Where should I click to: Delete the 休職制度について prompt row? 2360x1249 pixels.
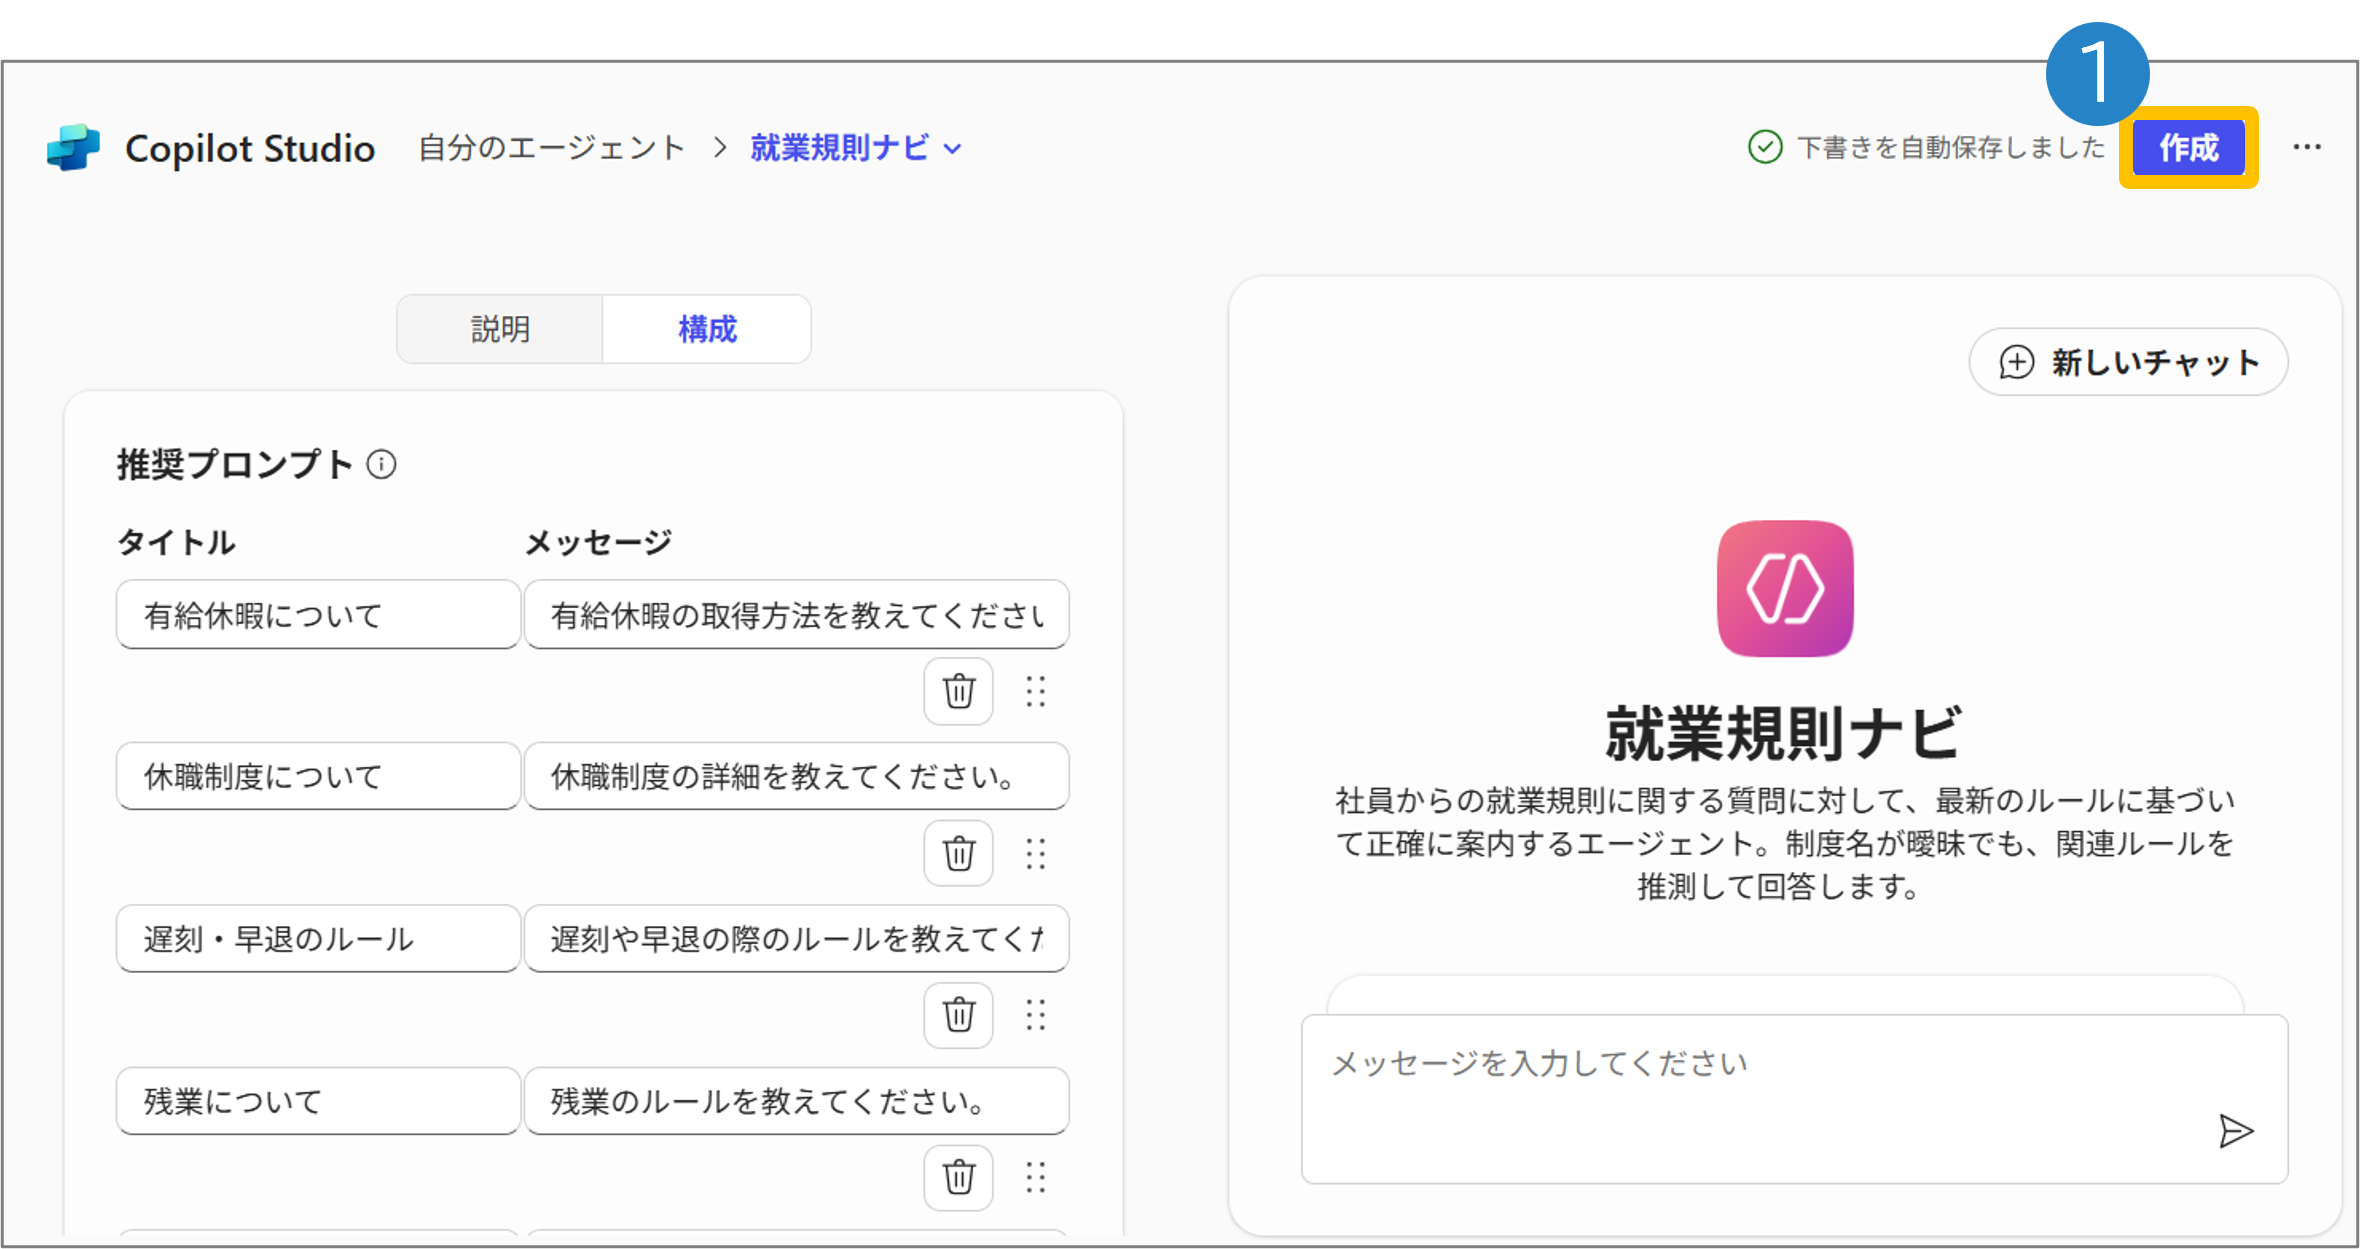click(x=958, y=853)
